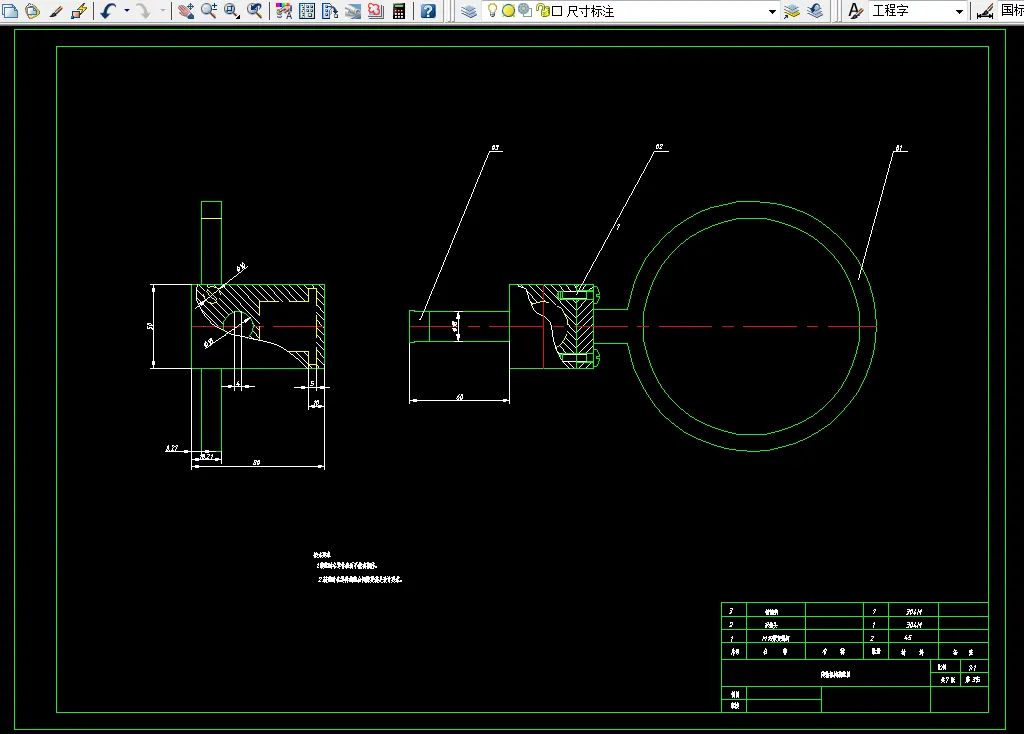Click the drawing name cell in title block

click(x=826, y=673)
